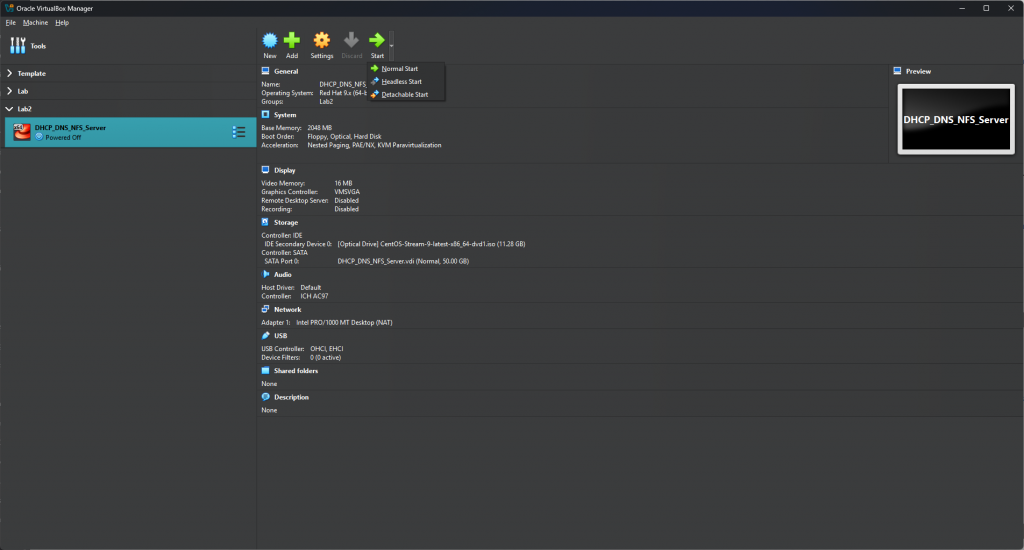The image size is (1024, 550).
Task: Click the Intel PRO/1000 MT Desktop adapter text
Action: click(344, 323)
